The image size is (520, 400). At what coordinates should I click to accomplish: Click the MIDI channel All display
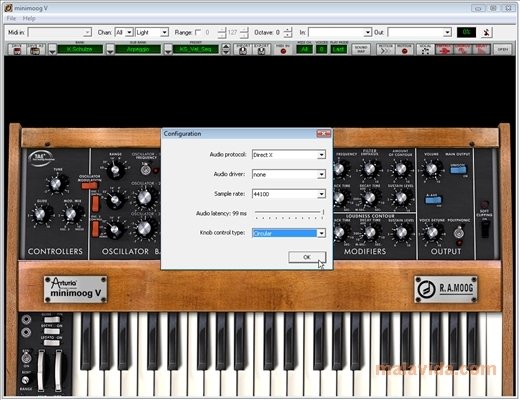tap(304, 50)
